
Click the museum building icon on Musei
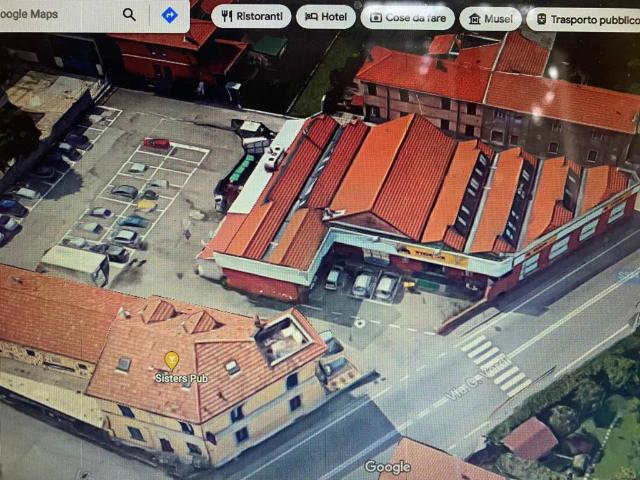pos(474,18)
